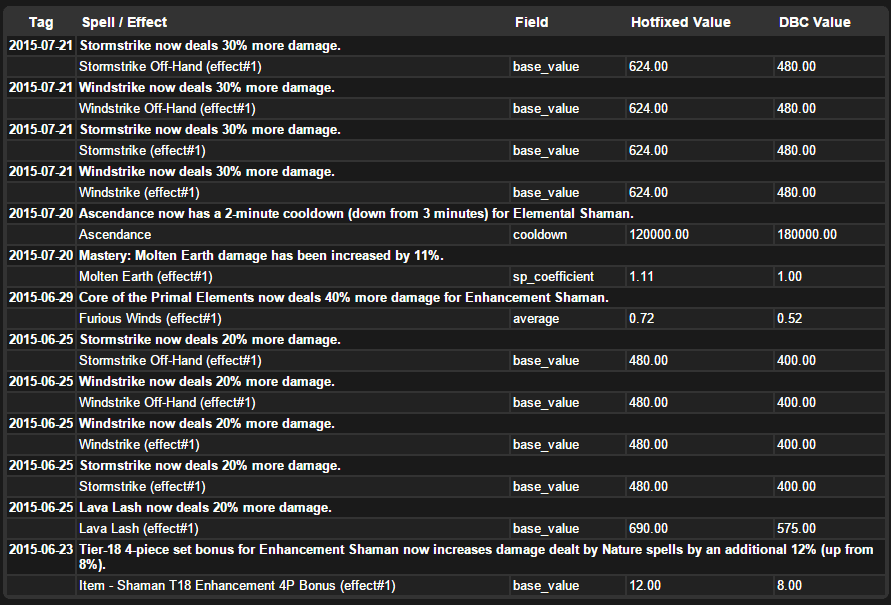891x605 pixels.
Task: Select Stormstrike Off-Hand (effect#1) with DBC value 400.00
Action: [x=170, y=361]
